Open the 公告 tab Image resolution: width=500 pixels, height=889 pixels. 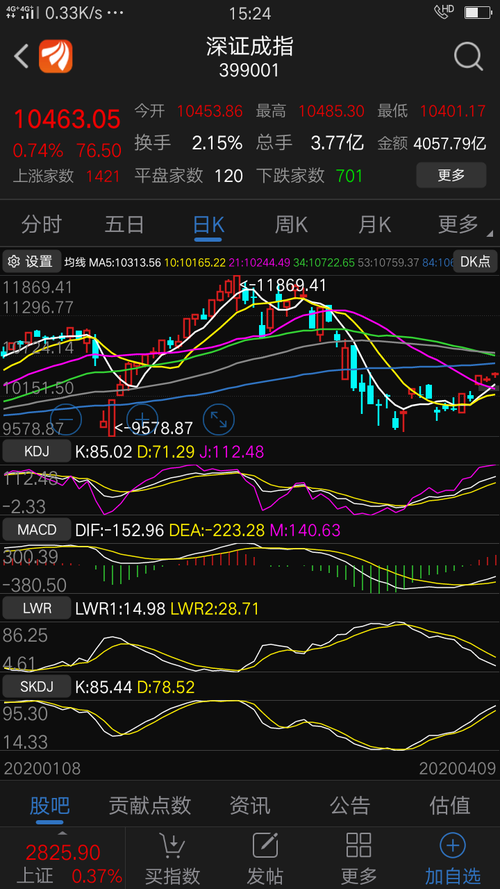pyautogui.click(x=350, y=805)
